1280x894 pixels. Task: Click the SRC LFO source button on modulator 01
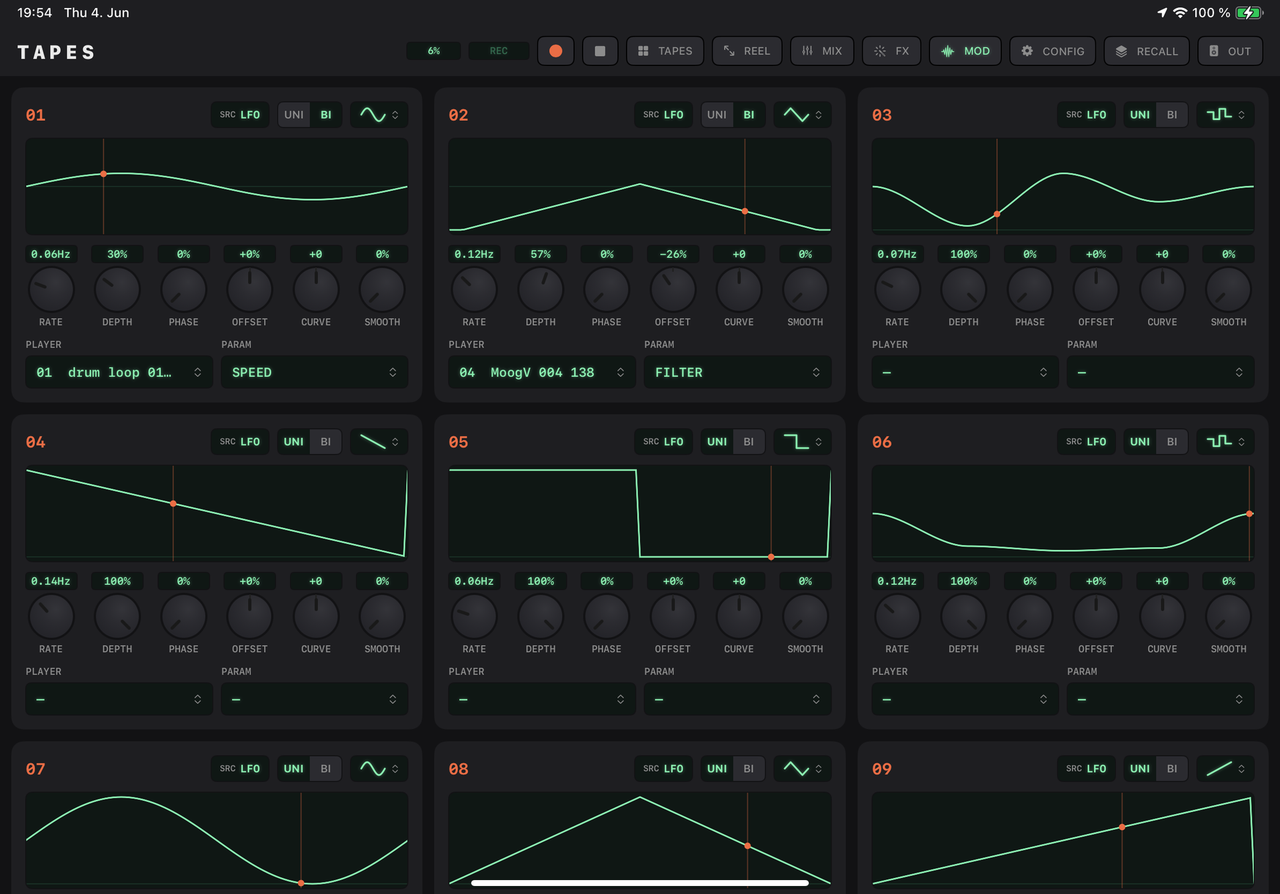(x=240, y=115)
